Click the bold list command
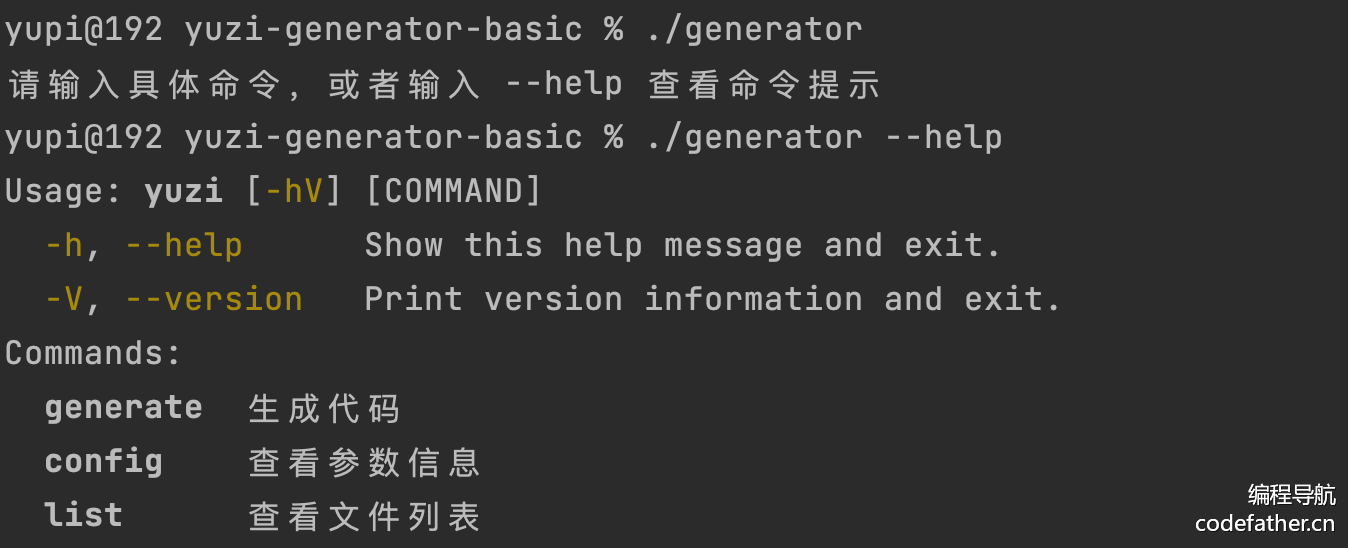 (x=83, y=515)
